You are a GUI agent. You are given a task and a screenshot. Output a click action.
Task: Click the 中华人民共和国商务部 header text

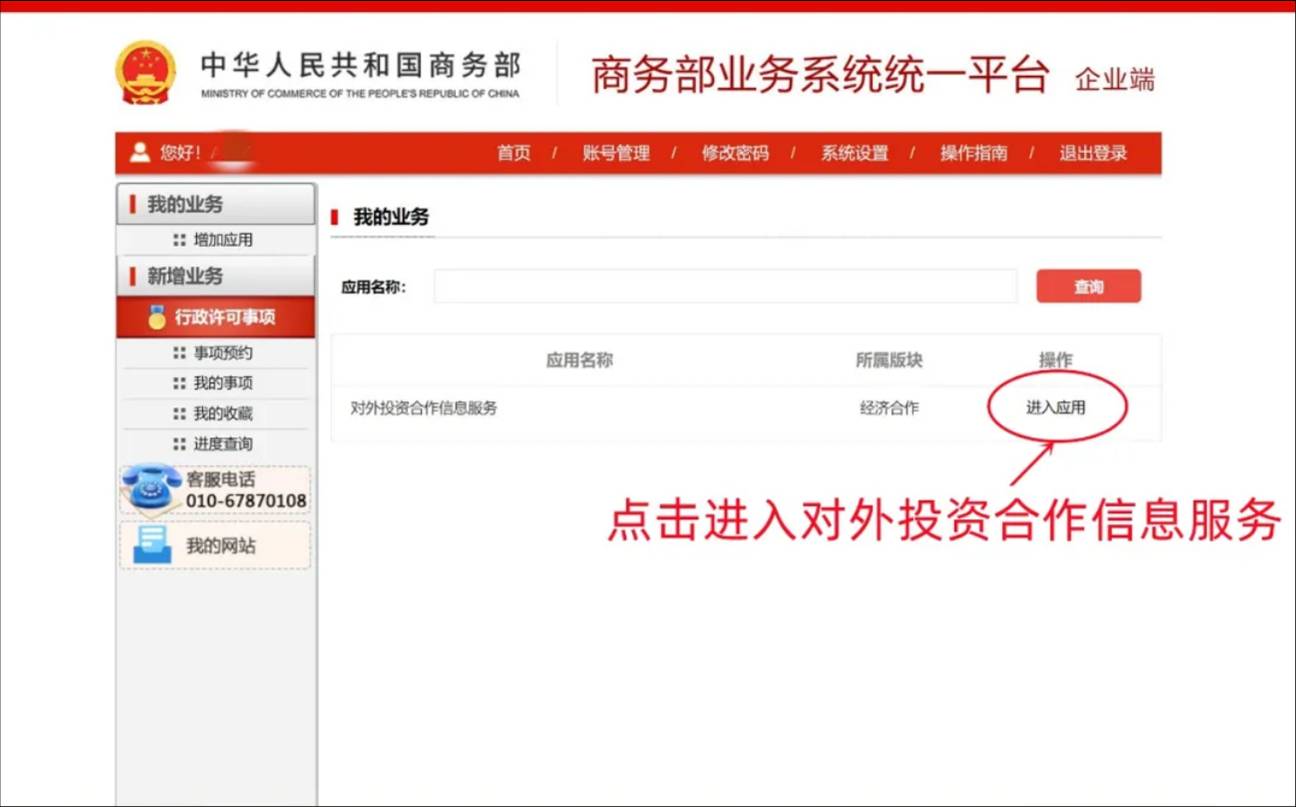pos(360,65)
